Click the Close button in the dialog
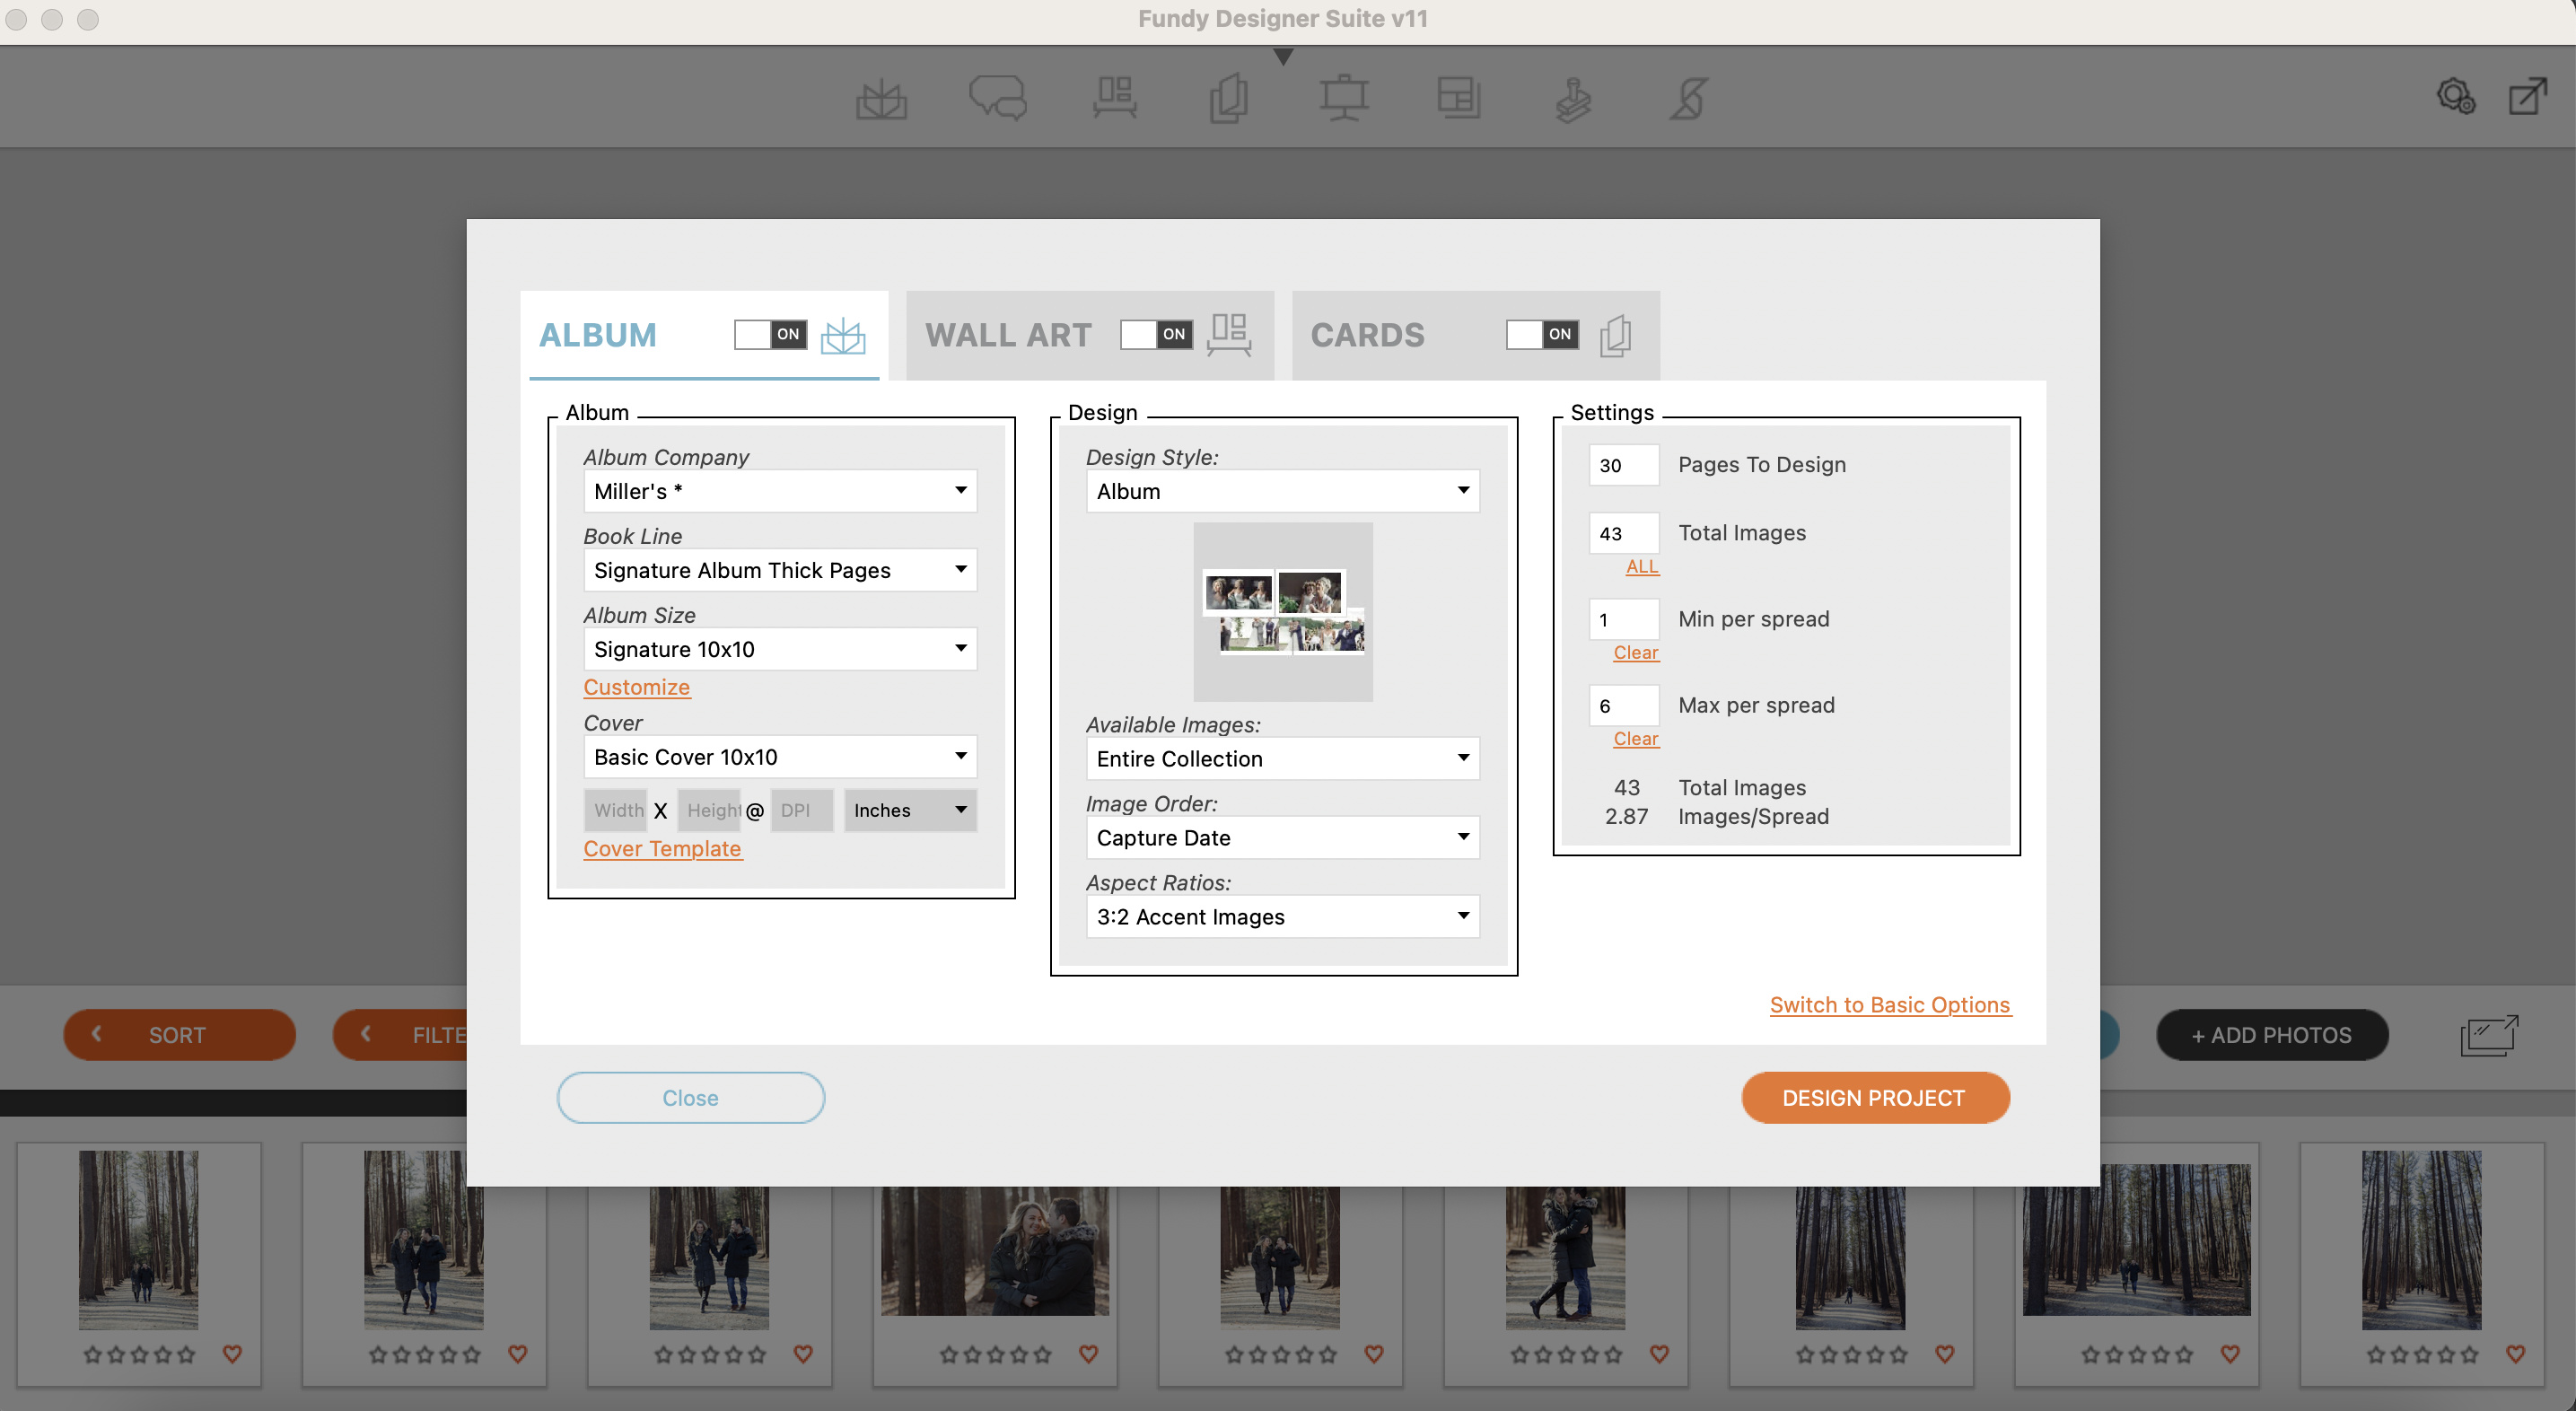The image size is (2576, 1411). [x=691, y=1098]
